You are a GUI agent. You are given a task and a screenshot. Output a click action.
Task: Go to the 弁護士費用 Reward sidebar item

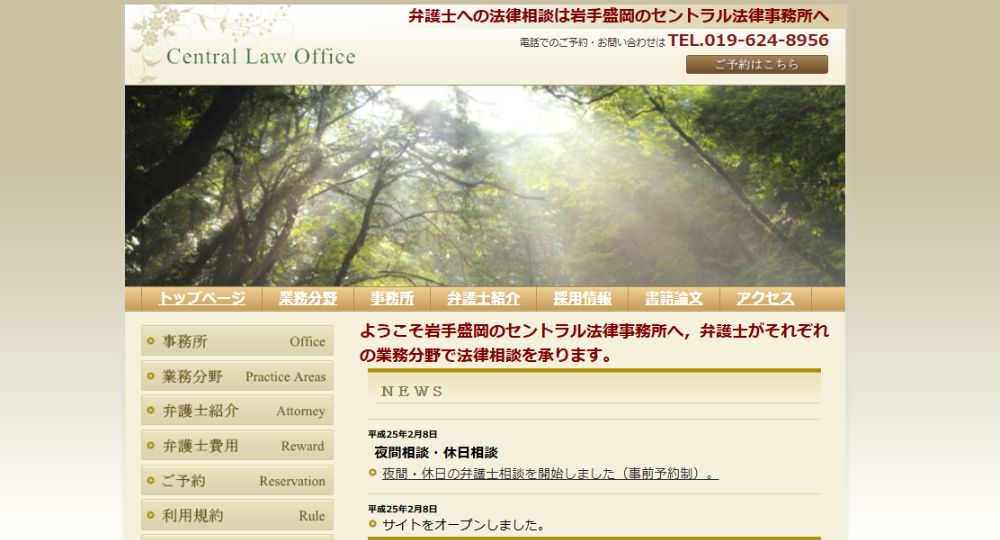237,446
